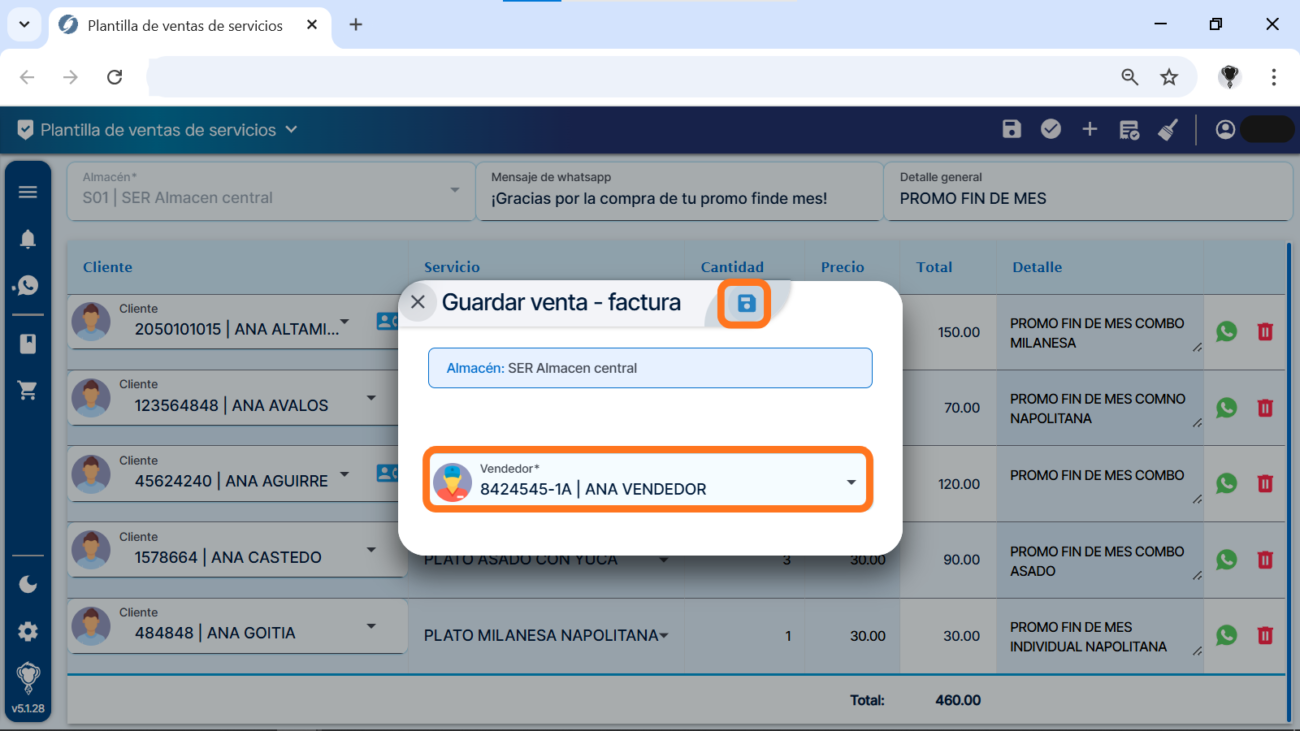Select the Plantilla de ventas browser tab
The width and height of the screenshot is (1300, 731).
pyautogui.click(x=185, y=25)
